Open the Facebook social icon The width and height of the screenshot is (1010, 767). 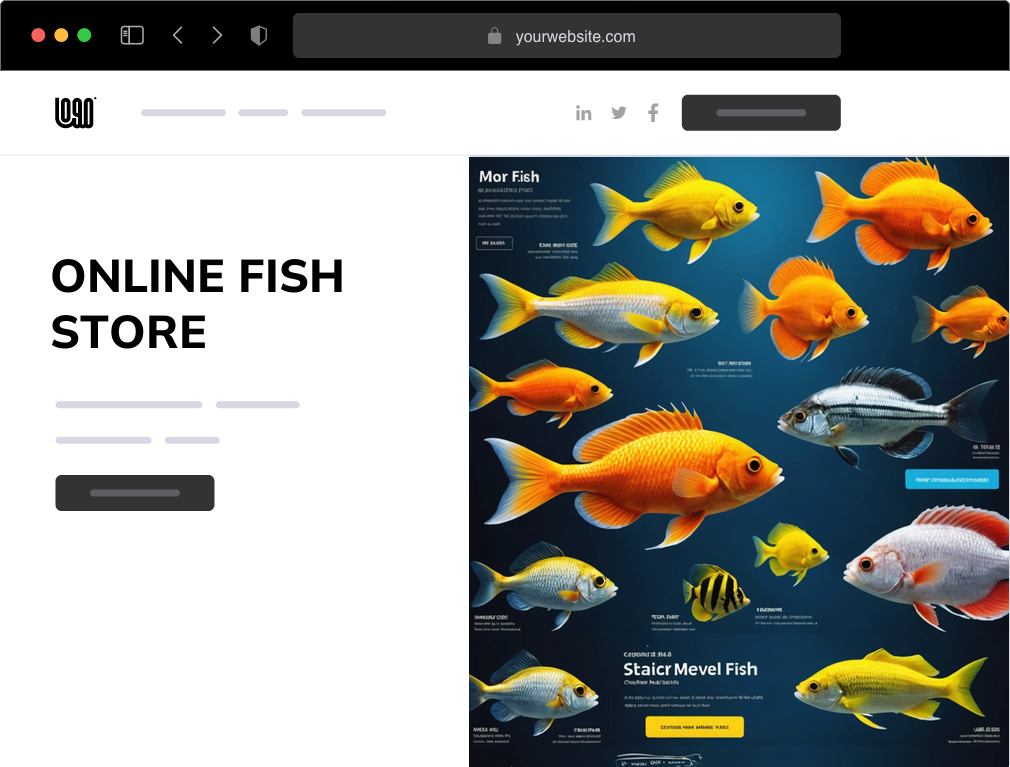point(653,113)
